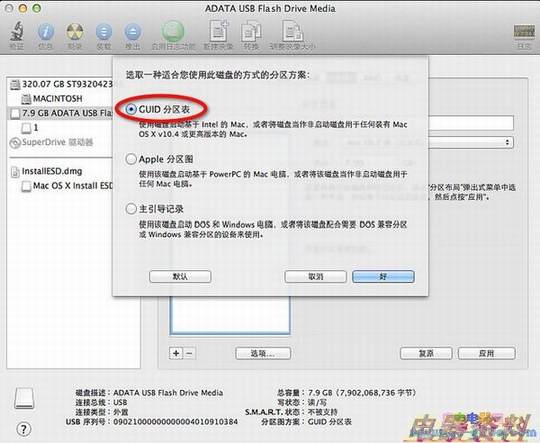The height and width of the screenshot is (443, 540).
Task: Select the 7.9 GB ADATA USB drive
Action: 61,113
